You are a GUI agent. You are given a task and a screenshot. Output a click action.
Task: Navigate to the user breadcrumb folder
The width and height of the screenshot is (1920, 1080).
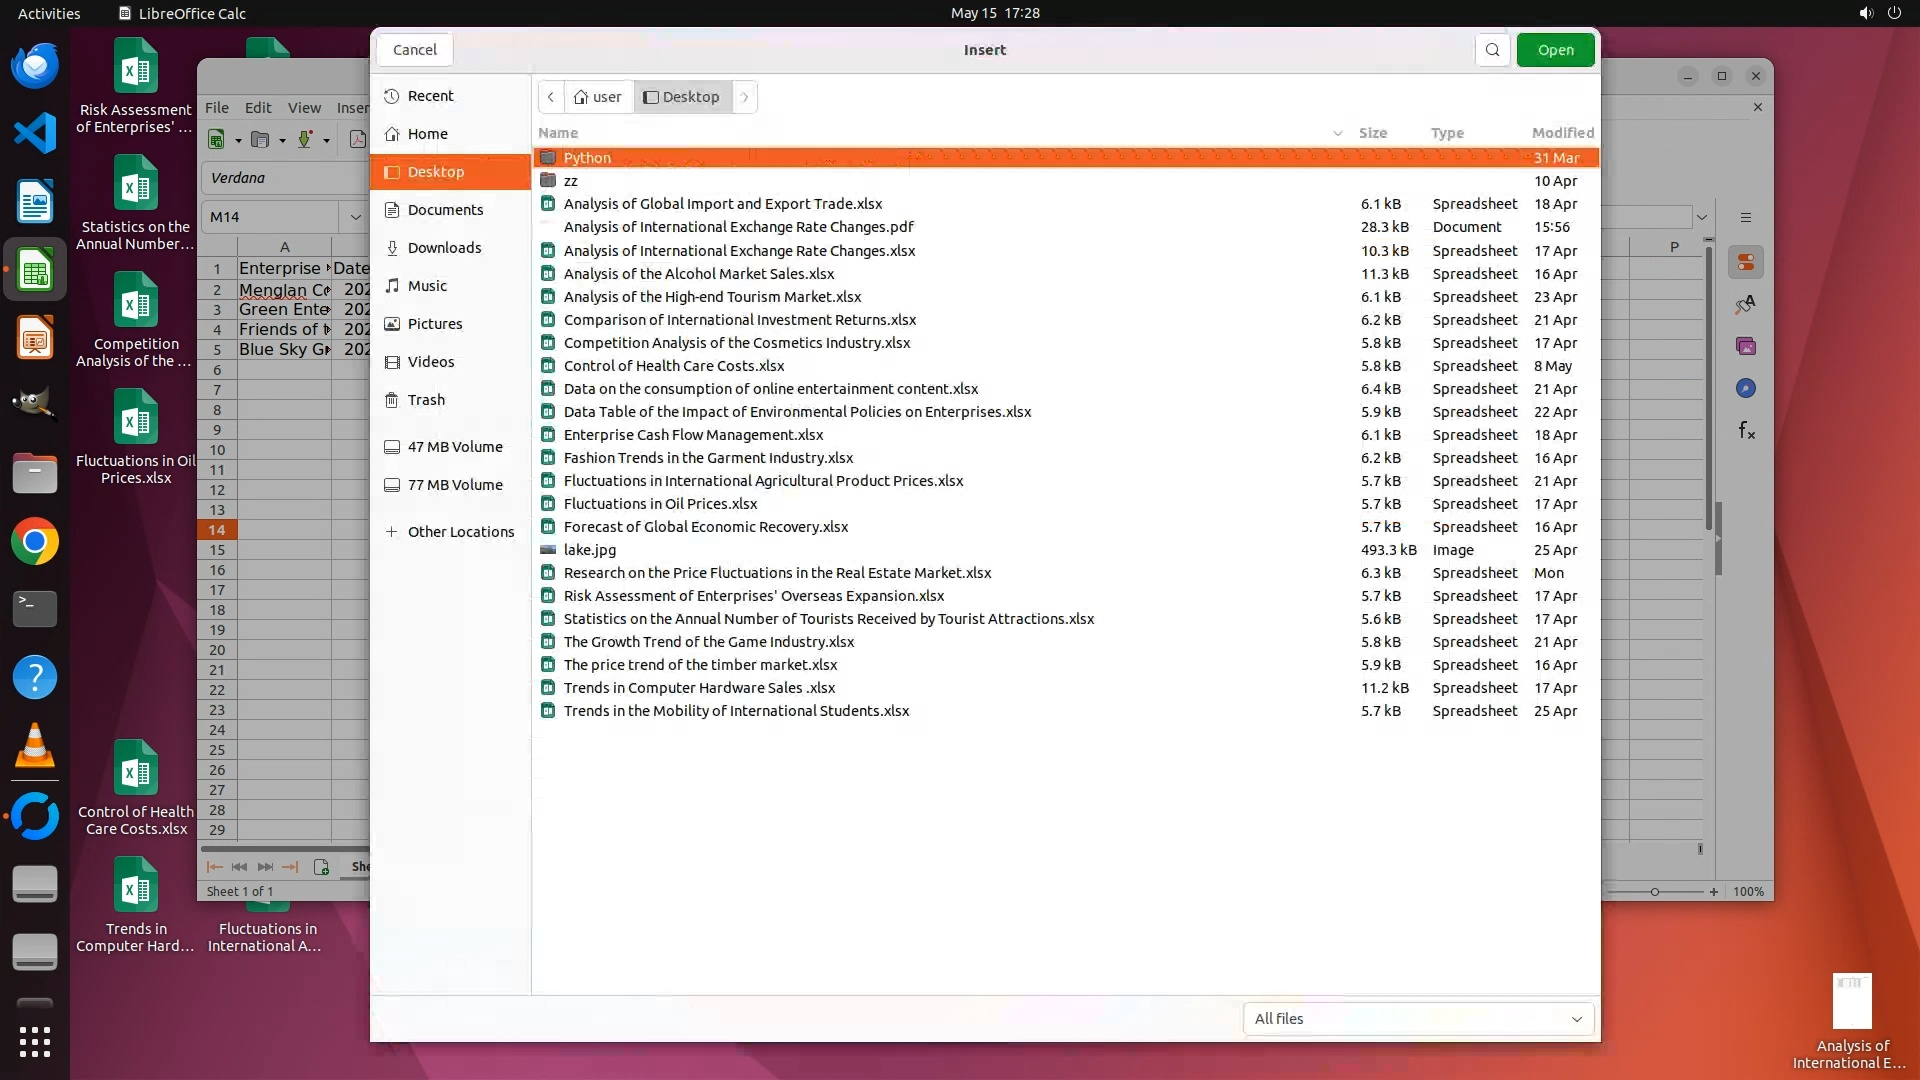(599, 97)
